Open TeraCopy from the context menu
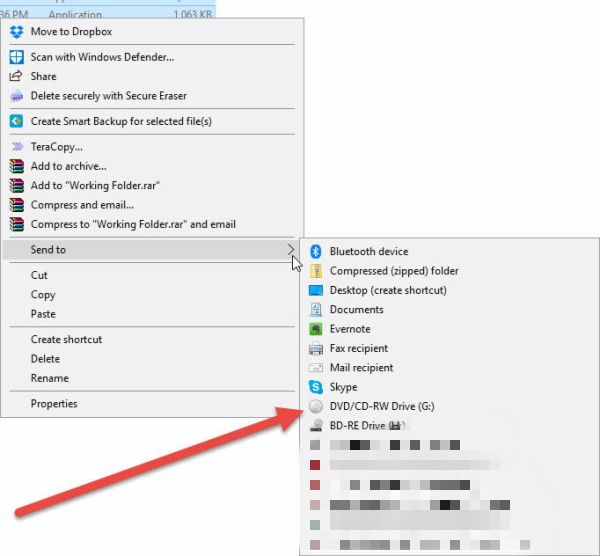600x556 pixels. pyautogui.click(x=152, y=147)
